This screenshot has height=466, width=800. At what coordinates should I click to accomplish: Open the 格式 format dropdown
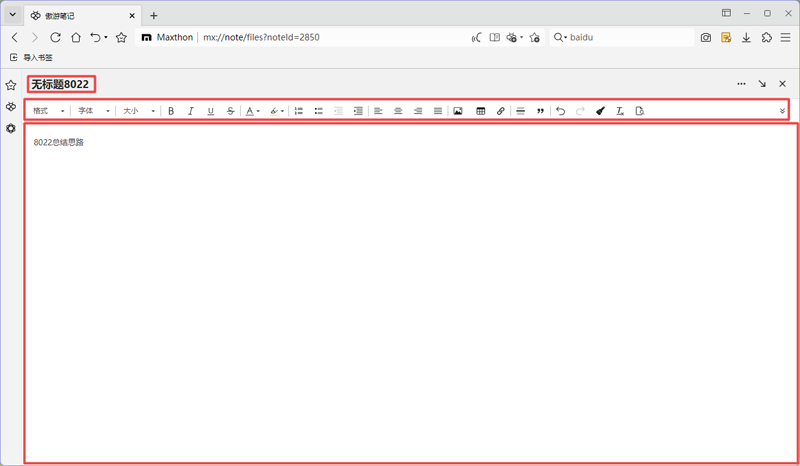(x=48, y=111)
